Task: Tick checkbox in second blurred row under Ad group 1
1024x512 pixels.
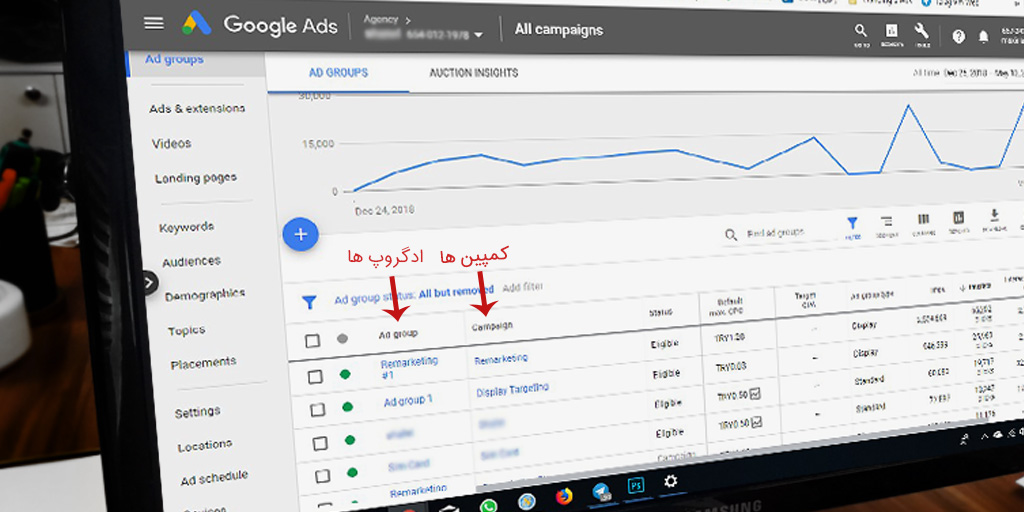Action: (x=323, y=477)
